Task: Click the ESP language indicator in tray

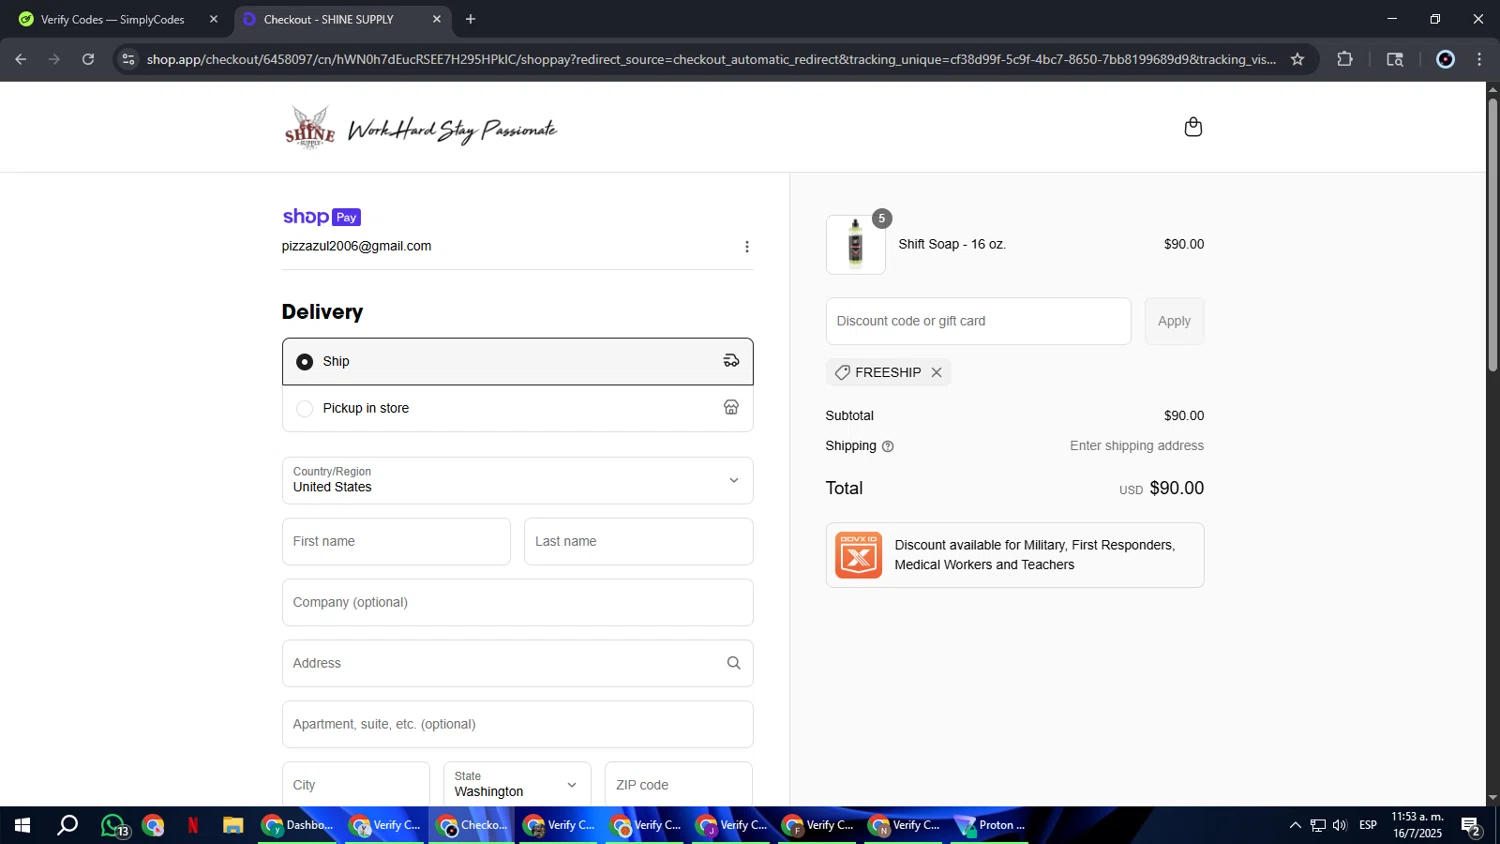Action: 1368,826
